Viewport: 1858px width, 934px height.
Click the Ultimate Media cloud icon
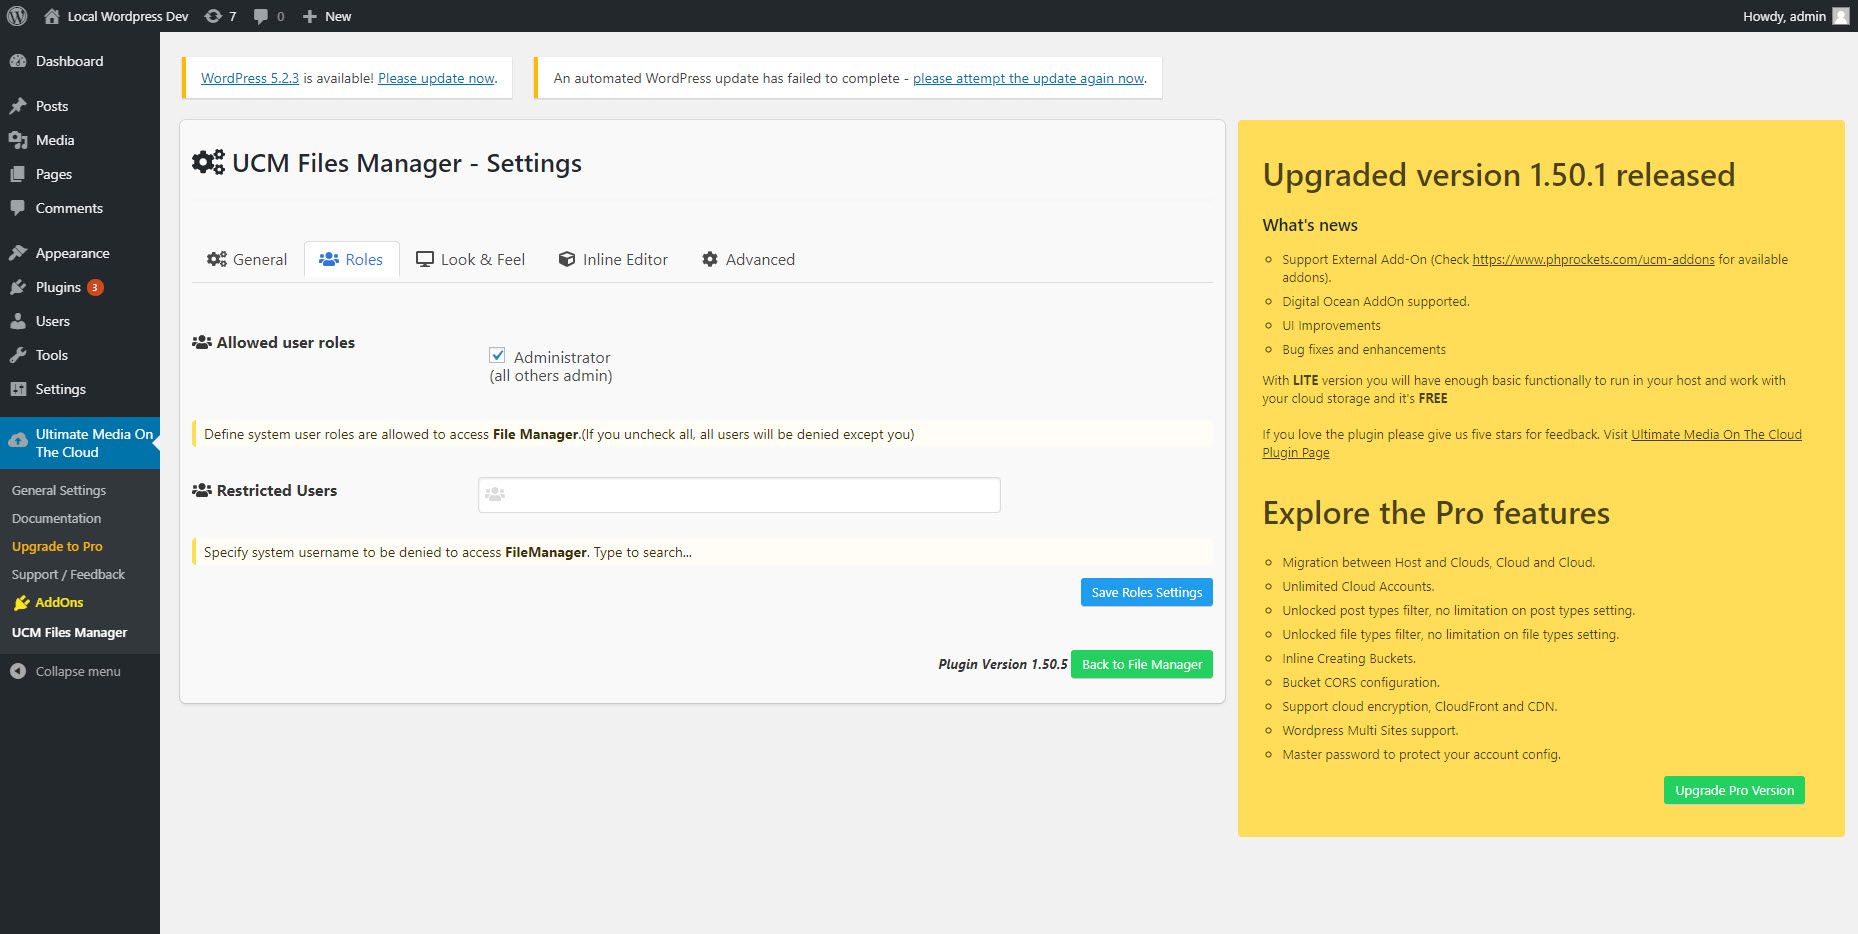[18, 440]
